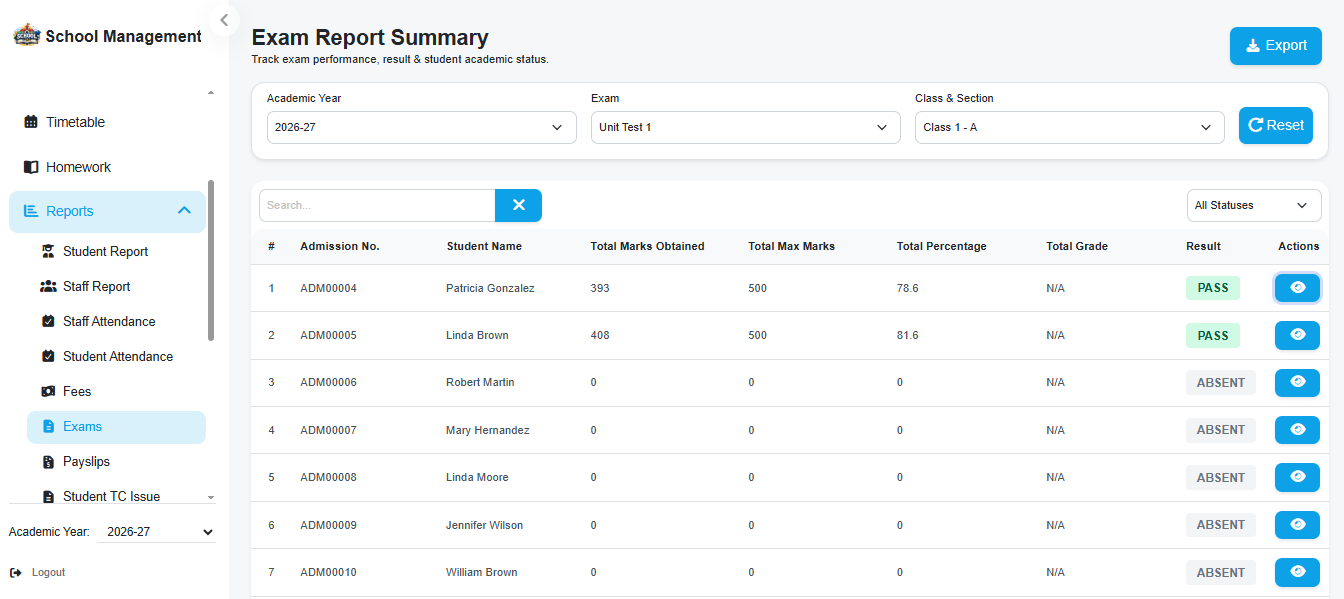This screenshot has height=599, width=1344.
Task: Click PASS badge for Linda Brown
Action: [1213, 335]
